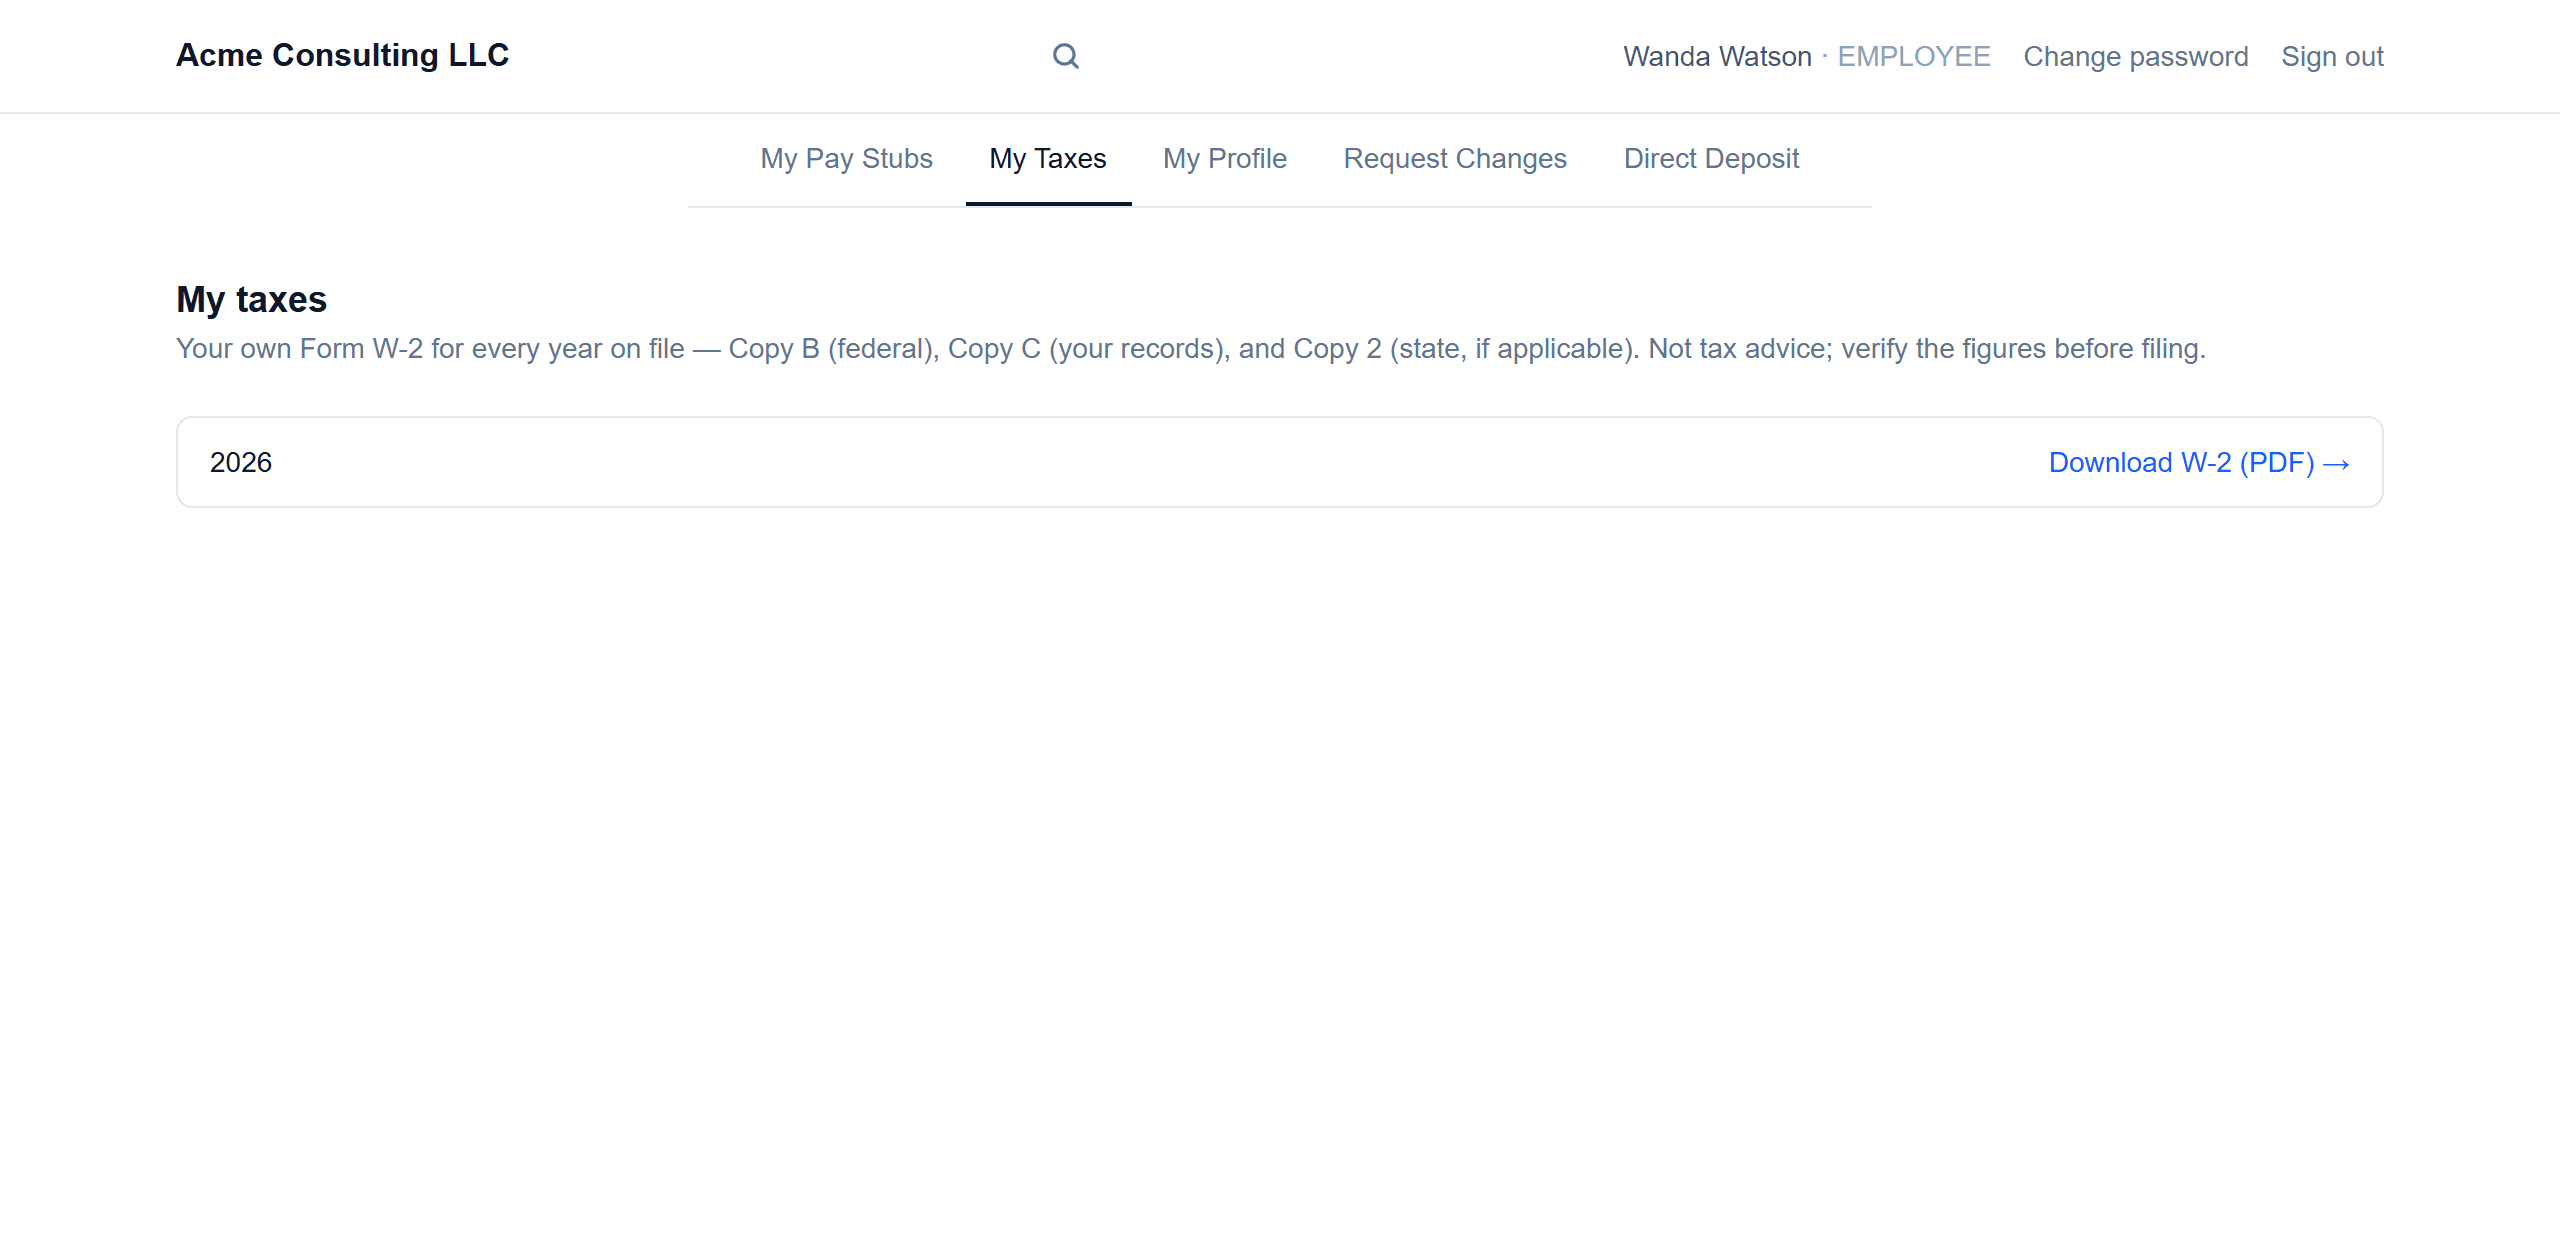This screenshot has width=2560, height=1240.
Task: Open search using the magnifier icon
Action: [x=1066, y=56]
